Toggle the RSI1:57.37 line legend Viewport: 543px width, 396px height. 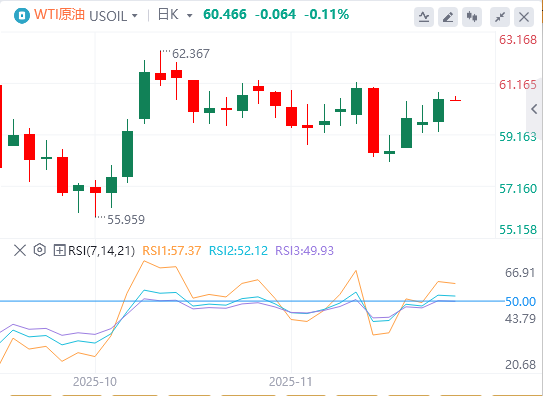point(172,251)
